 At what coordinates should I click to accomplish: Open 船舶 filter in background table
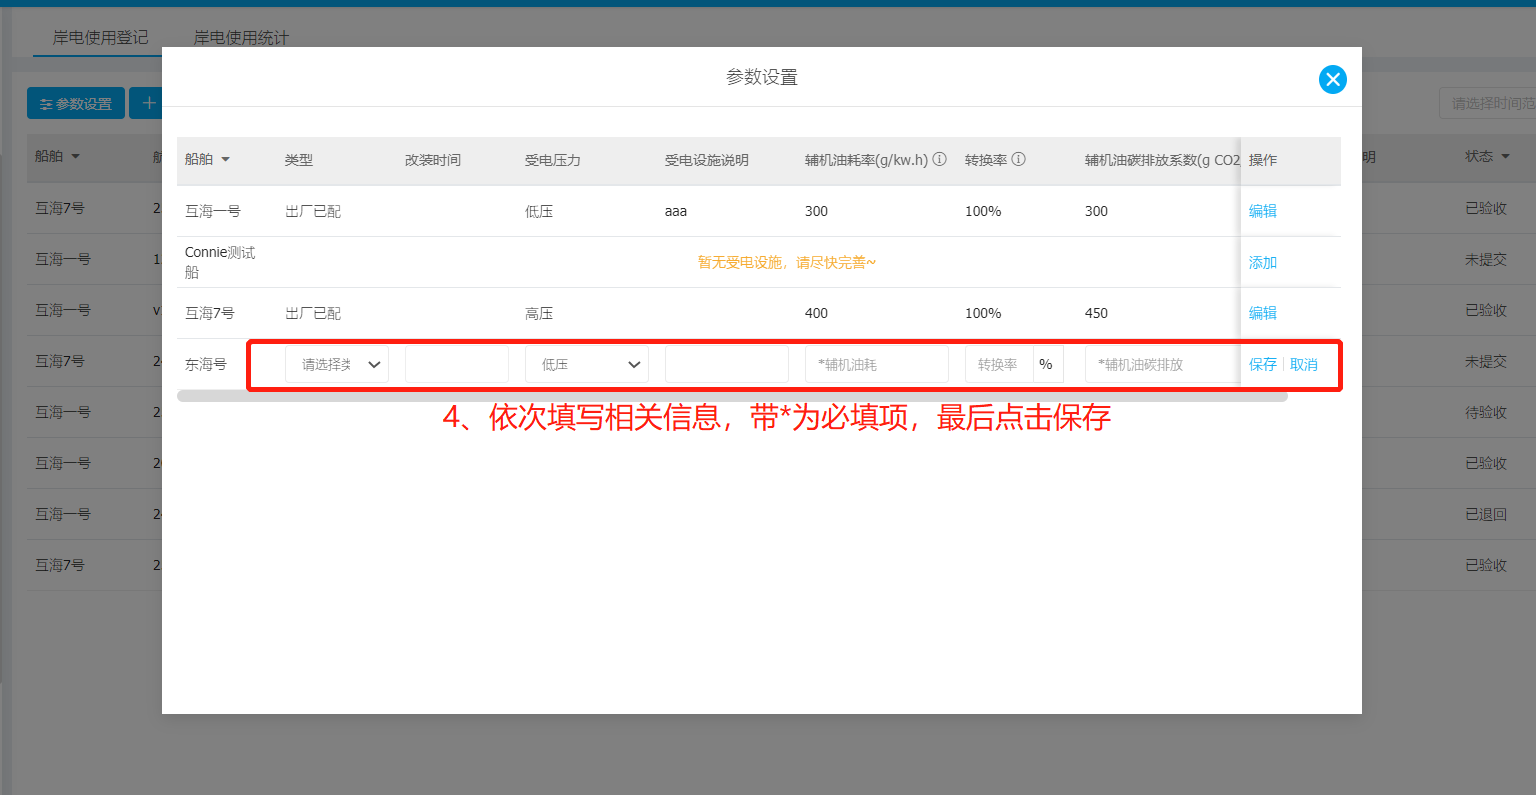click(x=75, y=156)
